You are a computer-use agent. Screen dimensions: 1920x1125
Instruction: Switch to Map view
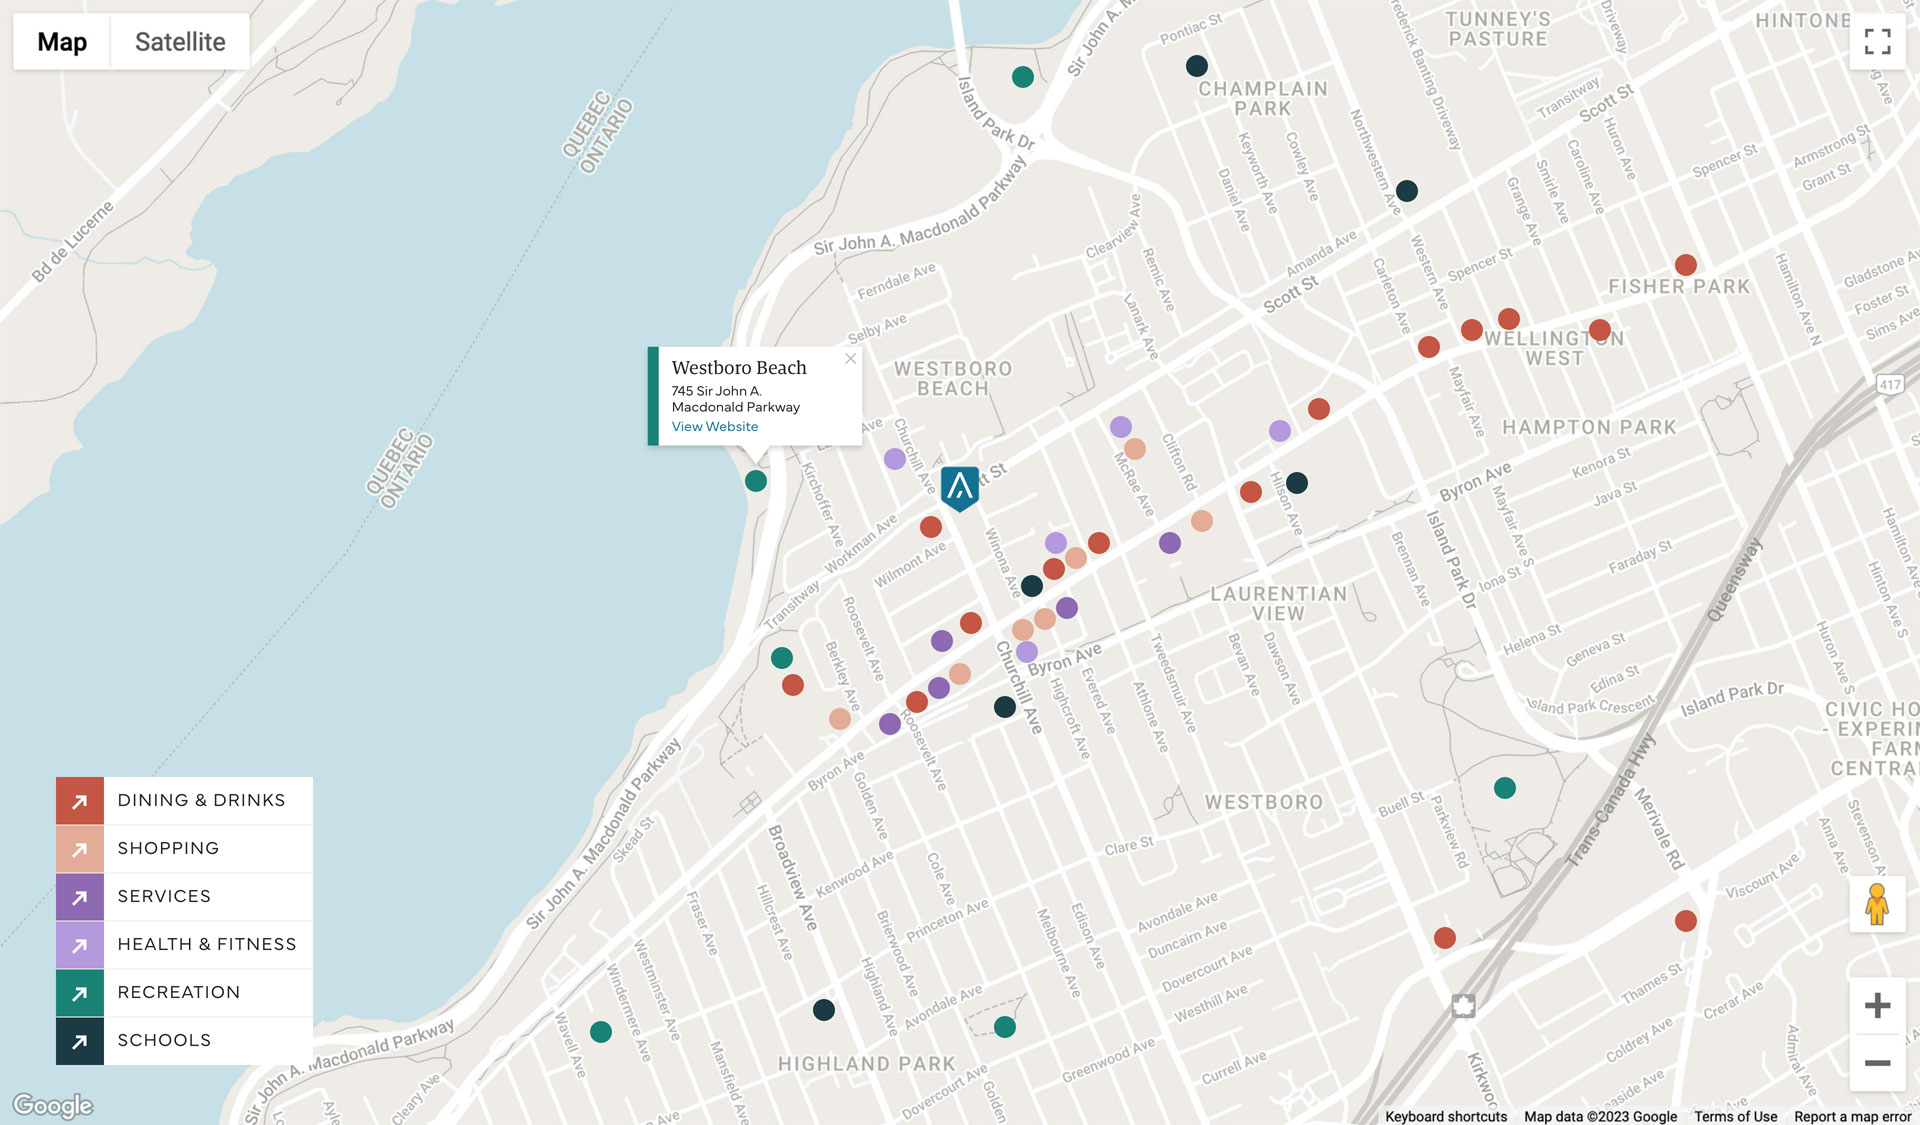click(62, 42)
